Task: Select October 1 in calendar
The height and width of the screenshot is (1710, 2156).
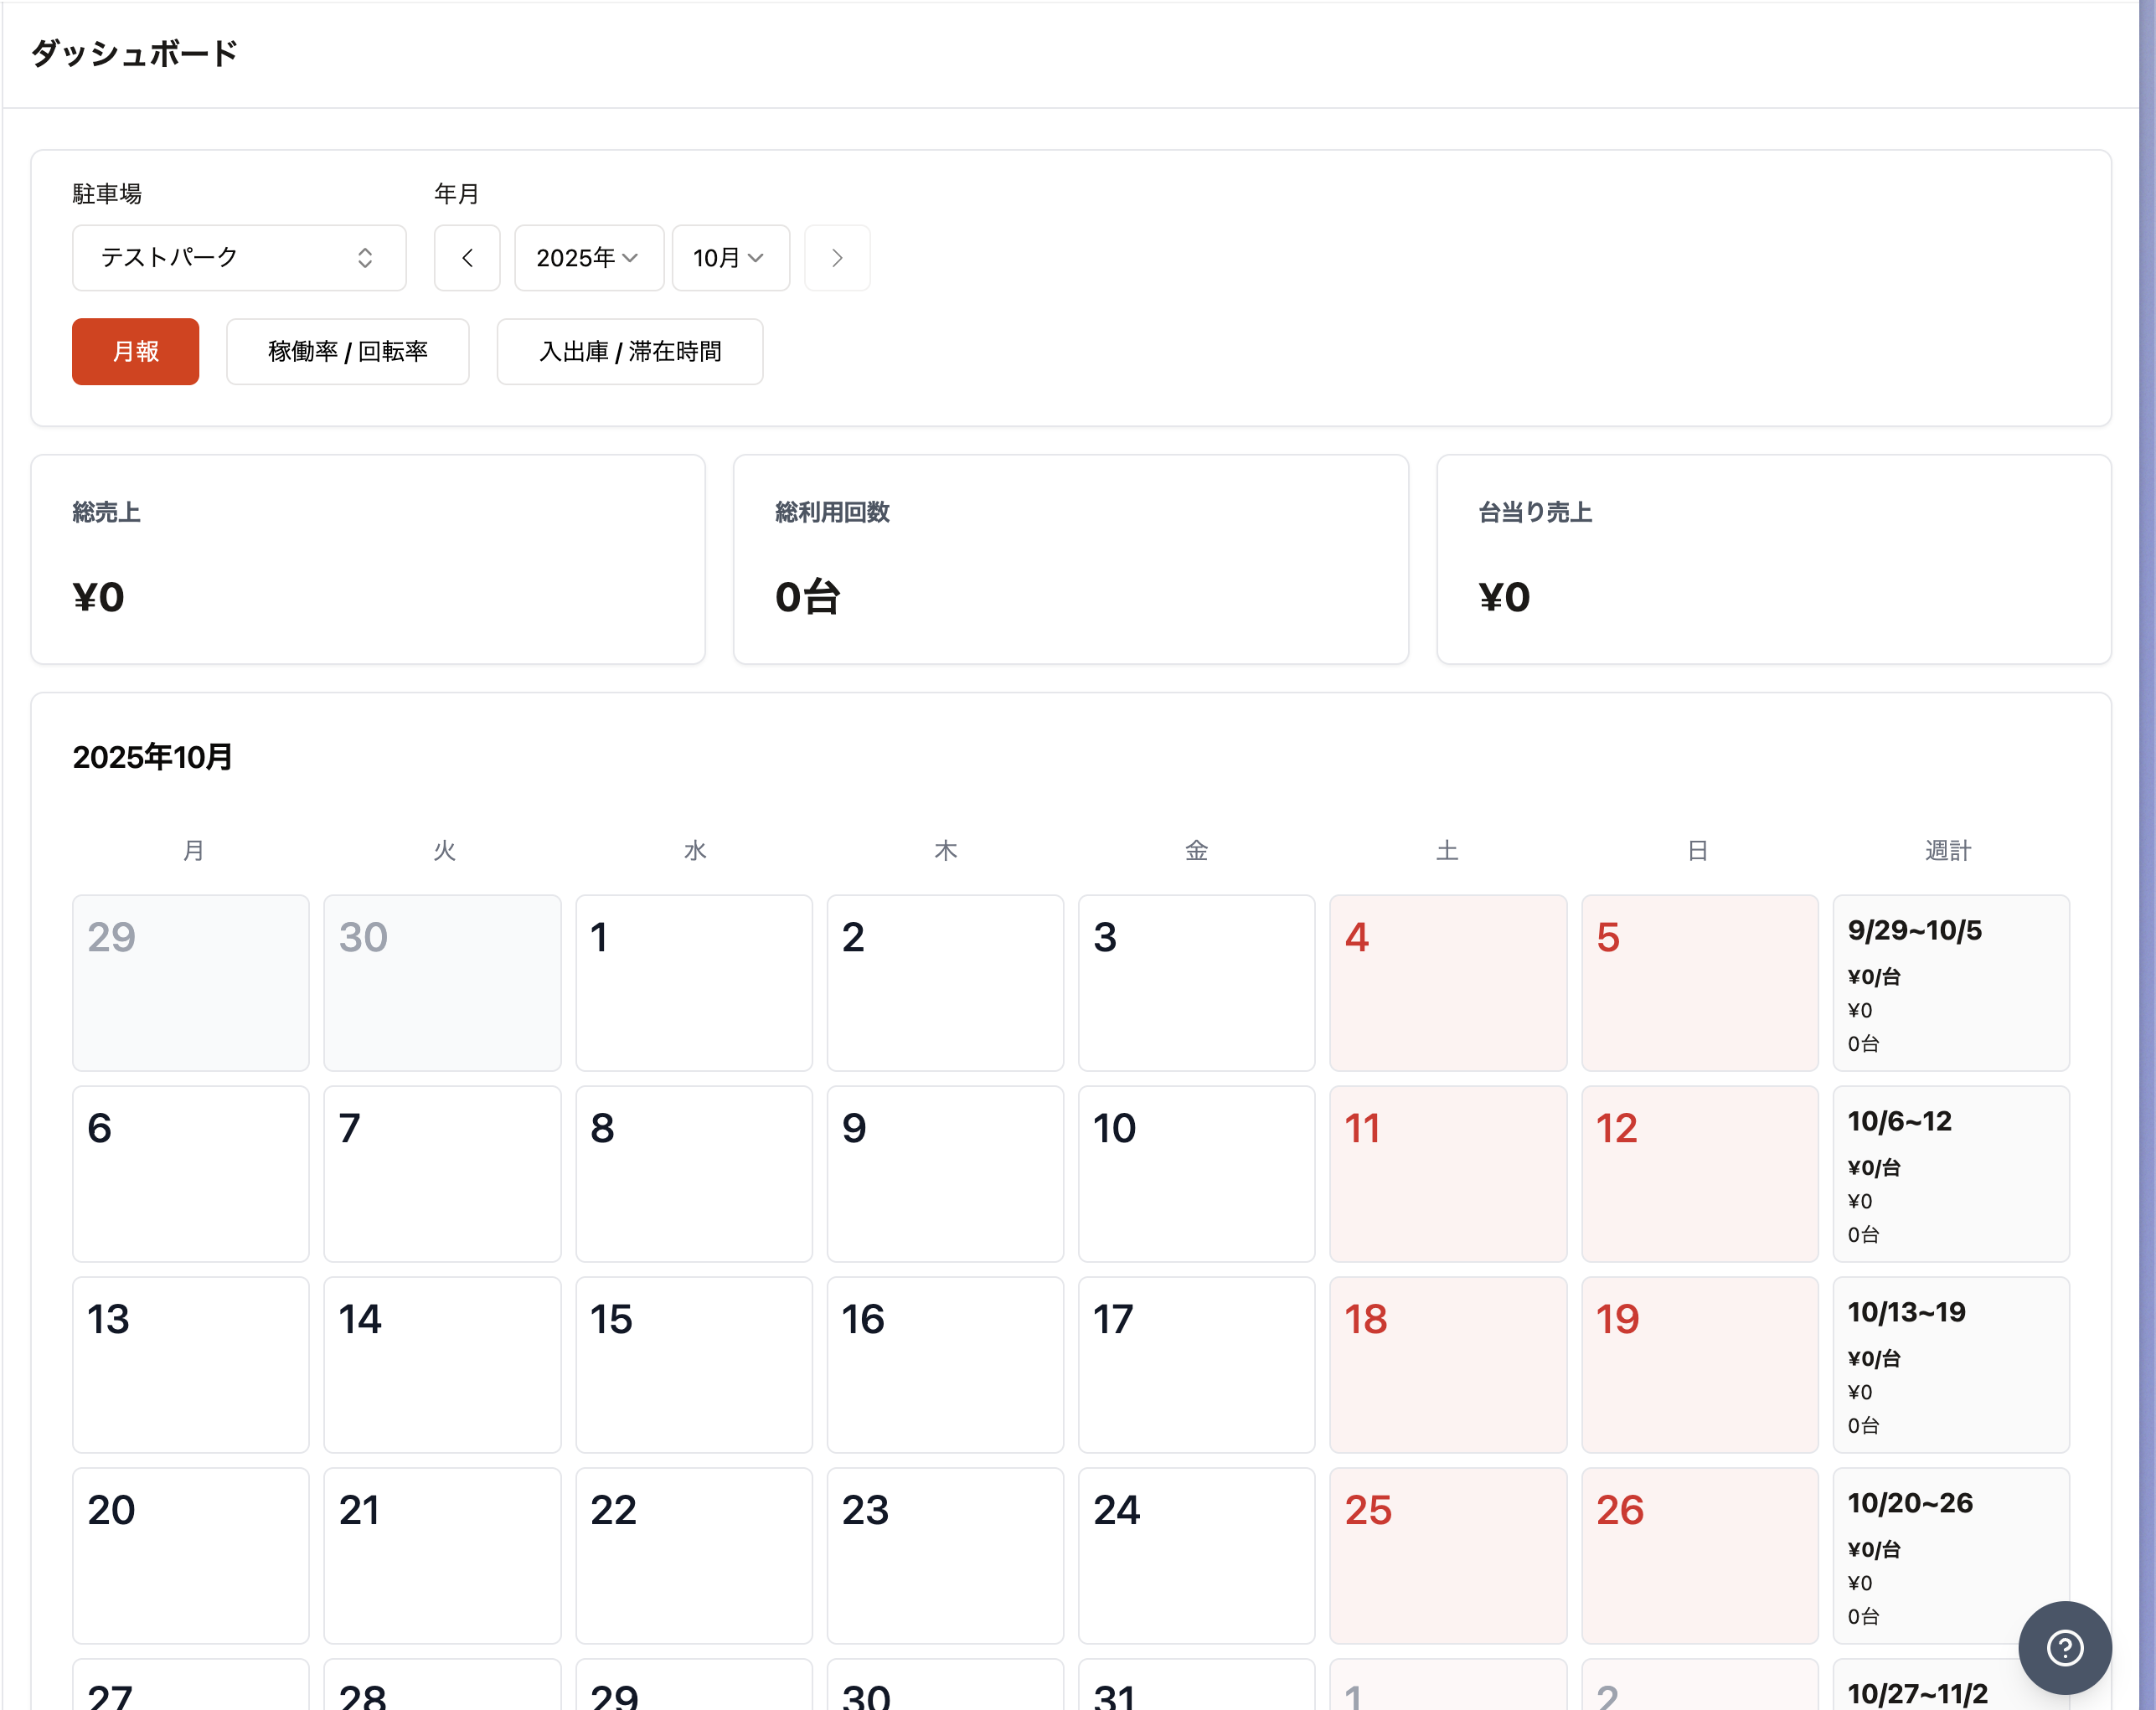Action: [693, 982]
